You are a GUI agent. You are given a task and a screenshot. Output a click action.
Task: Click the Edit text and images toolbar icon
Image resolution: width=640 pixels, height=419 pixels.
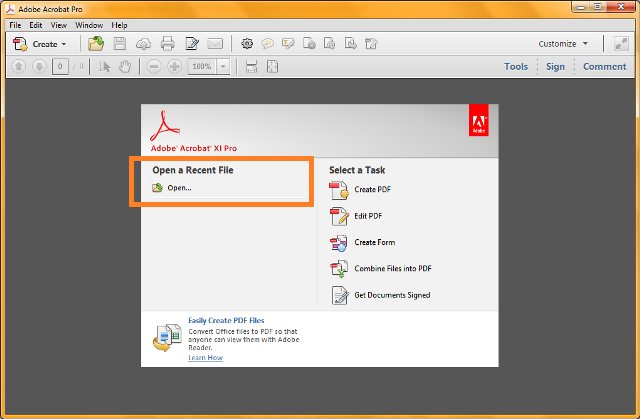(192, 43)
